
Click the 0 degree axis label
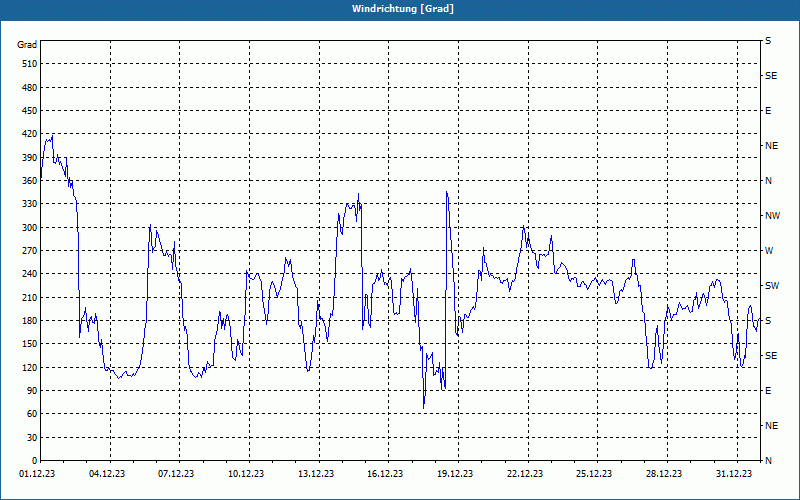point(34,461)
